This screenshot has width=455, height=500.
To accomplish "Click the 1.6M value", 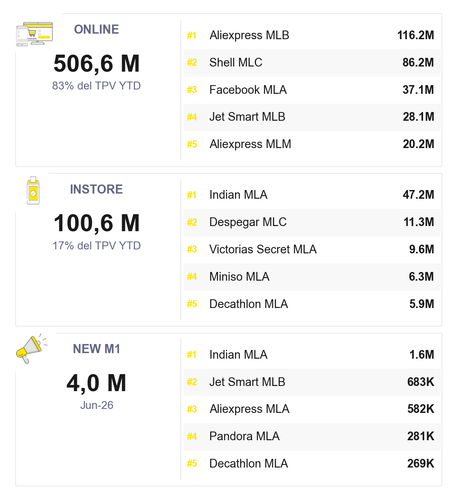I will point(422,355).
